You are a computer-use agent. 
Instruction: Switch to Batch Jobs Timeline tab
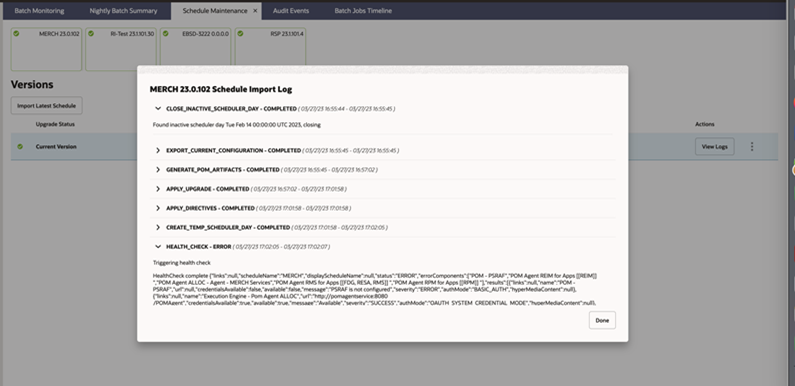tap(363, 11)
